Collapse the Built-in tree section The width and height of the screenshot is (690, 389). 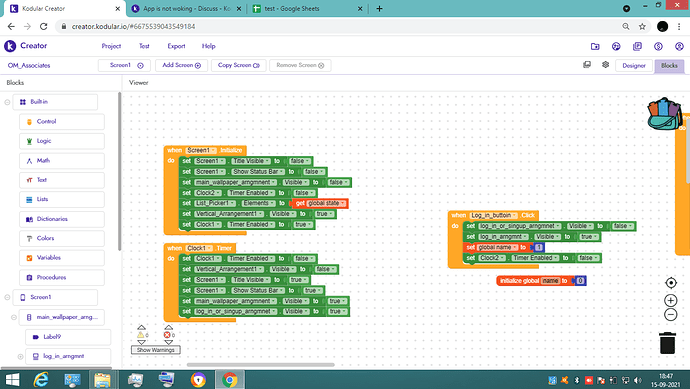(x=7, y=102)
